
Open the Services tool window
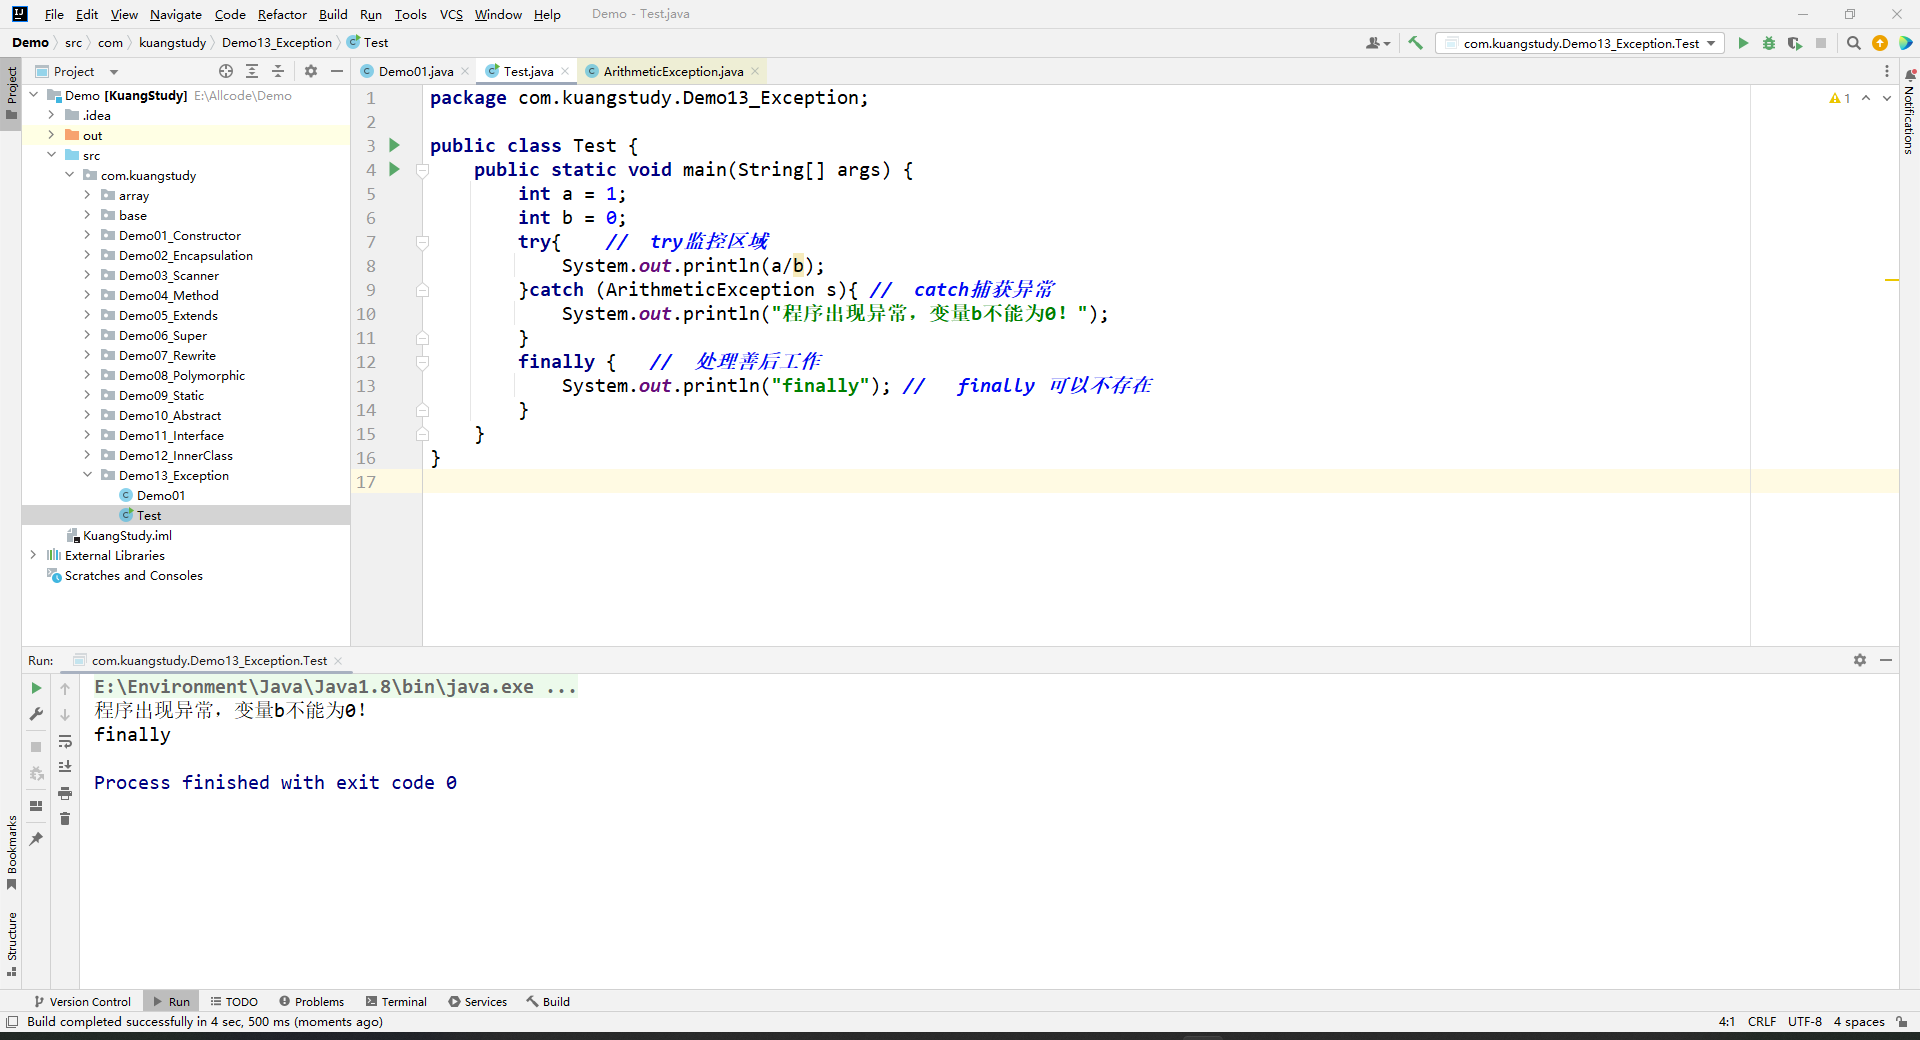point(477,1001)
